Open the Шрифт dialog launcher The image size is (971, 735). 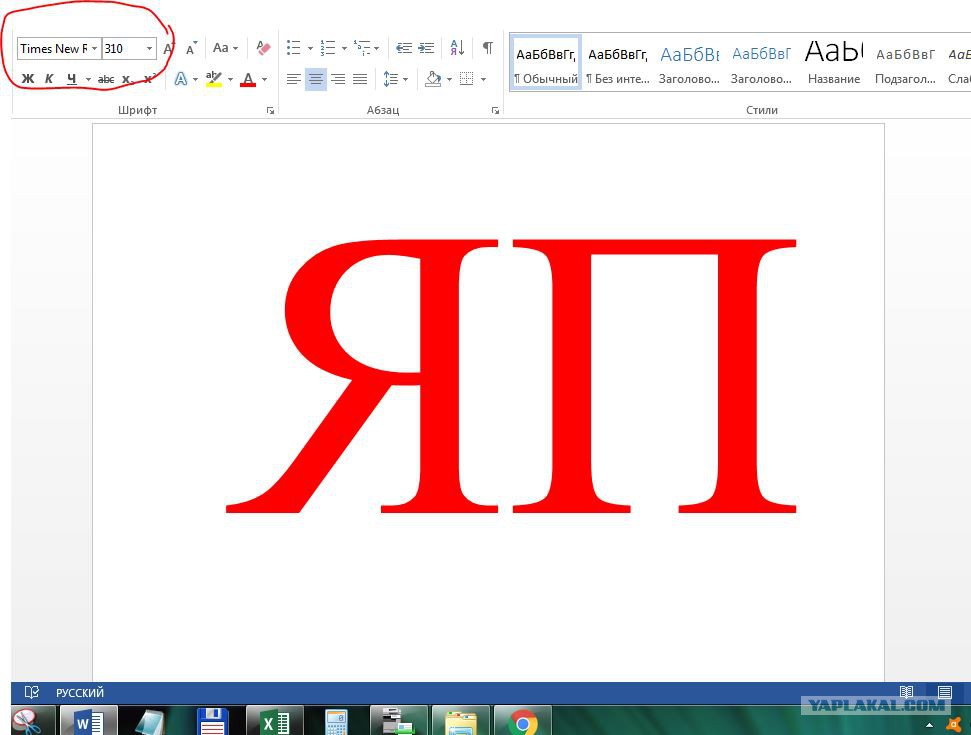(x=271, y=110)
